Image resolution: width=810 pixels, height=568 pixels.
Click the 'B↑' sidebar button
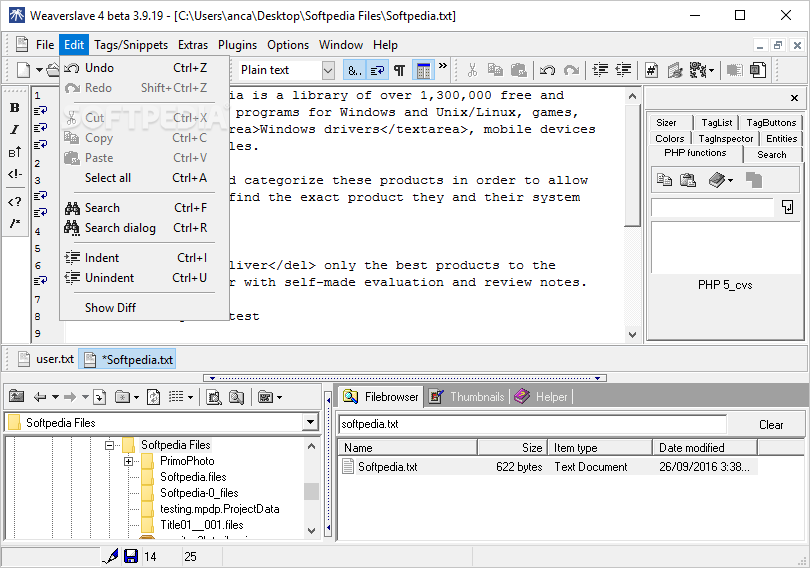[x=14, y=152]
